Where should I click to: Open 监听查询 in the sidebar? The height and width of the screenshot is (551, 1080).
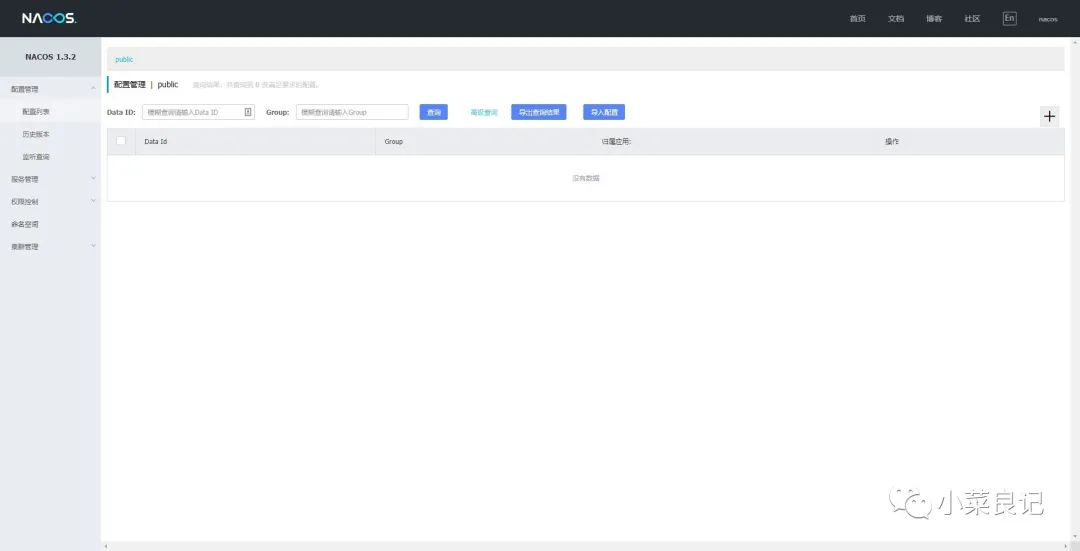click(36, 157)
